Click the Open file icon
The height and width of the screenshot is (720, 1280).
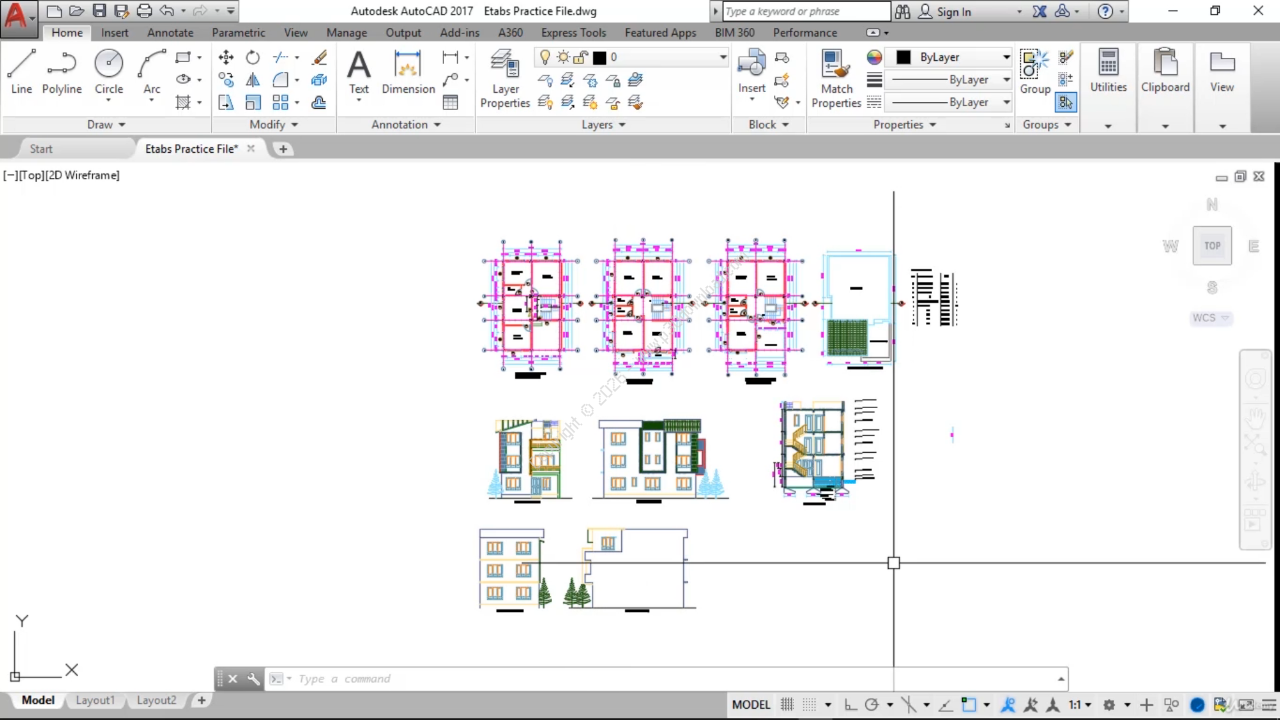point(76,11)
